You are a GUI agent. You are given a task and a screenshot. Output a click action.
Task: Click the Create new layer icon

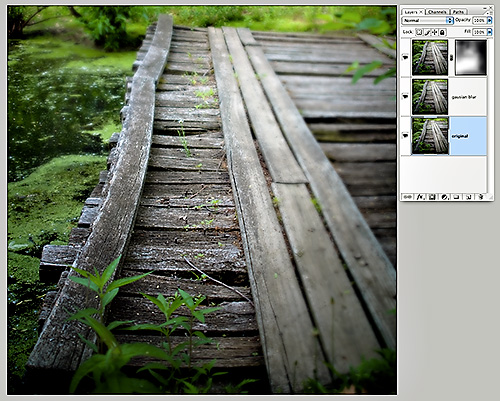(x=468, y=197)
